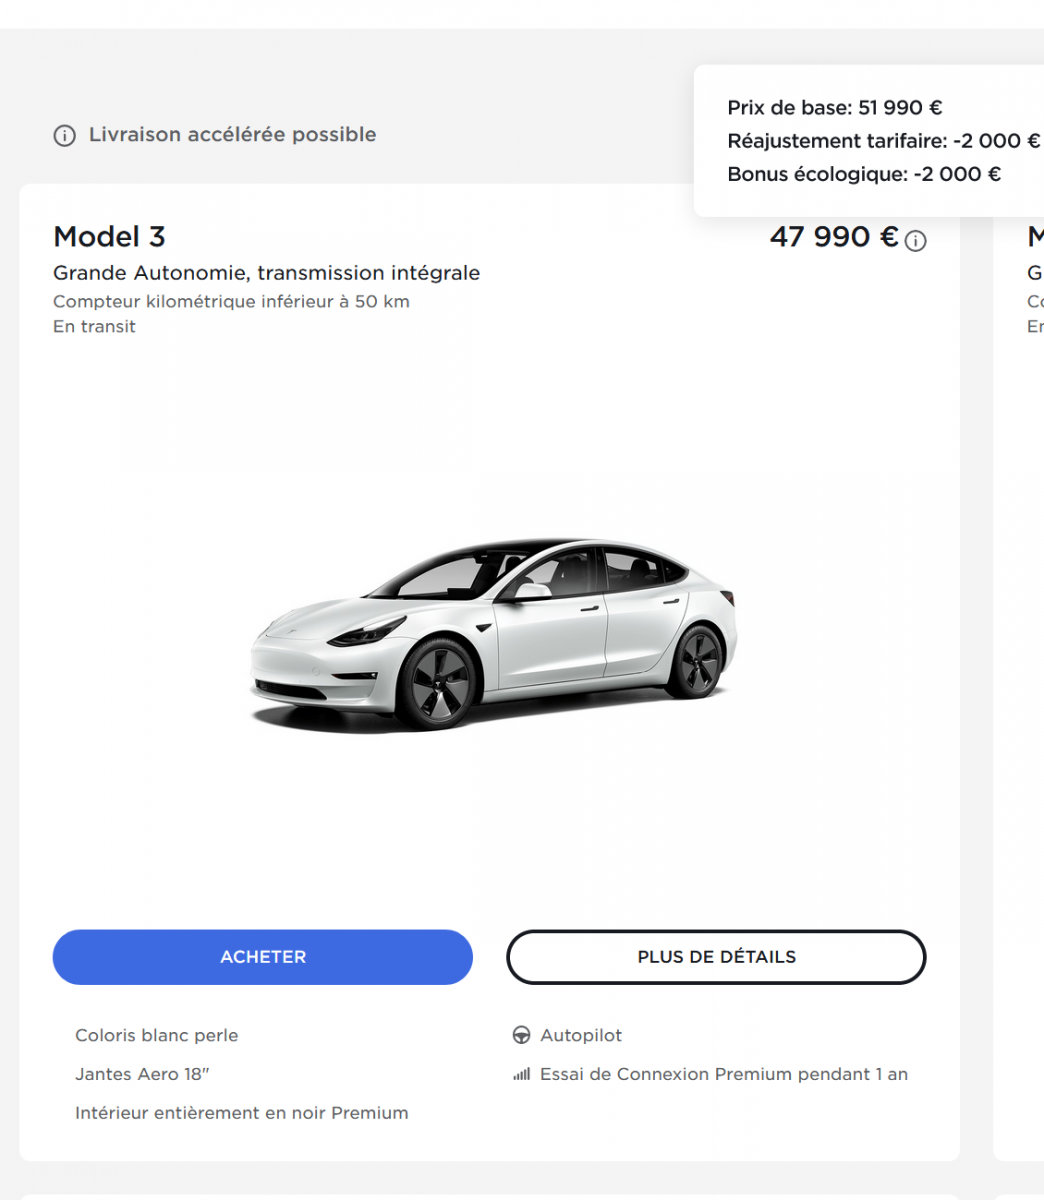Click the Model 3 card title
This screenshot has height=1200, width=1044.
pos(109,237)
